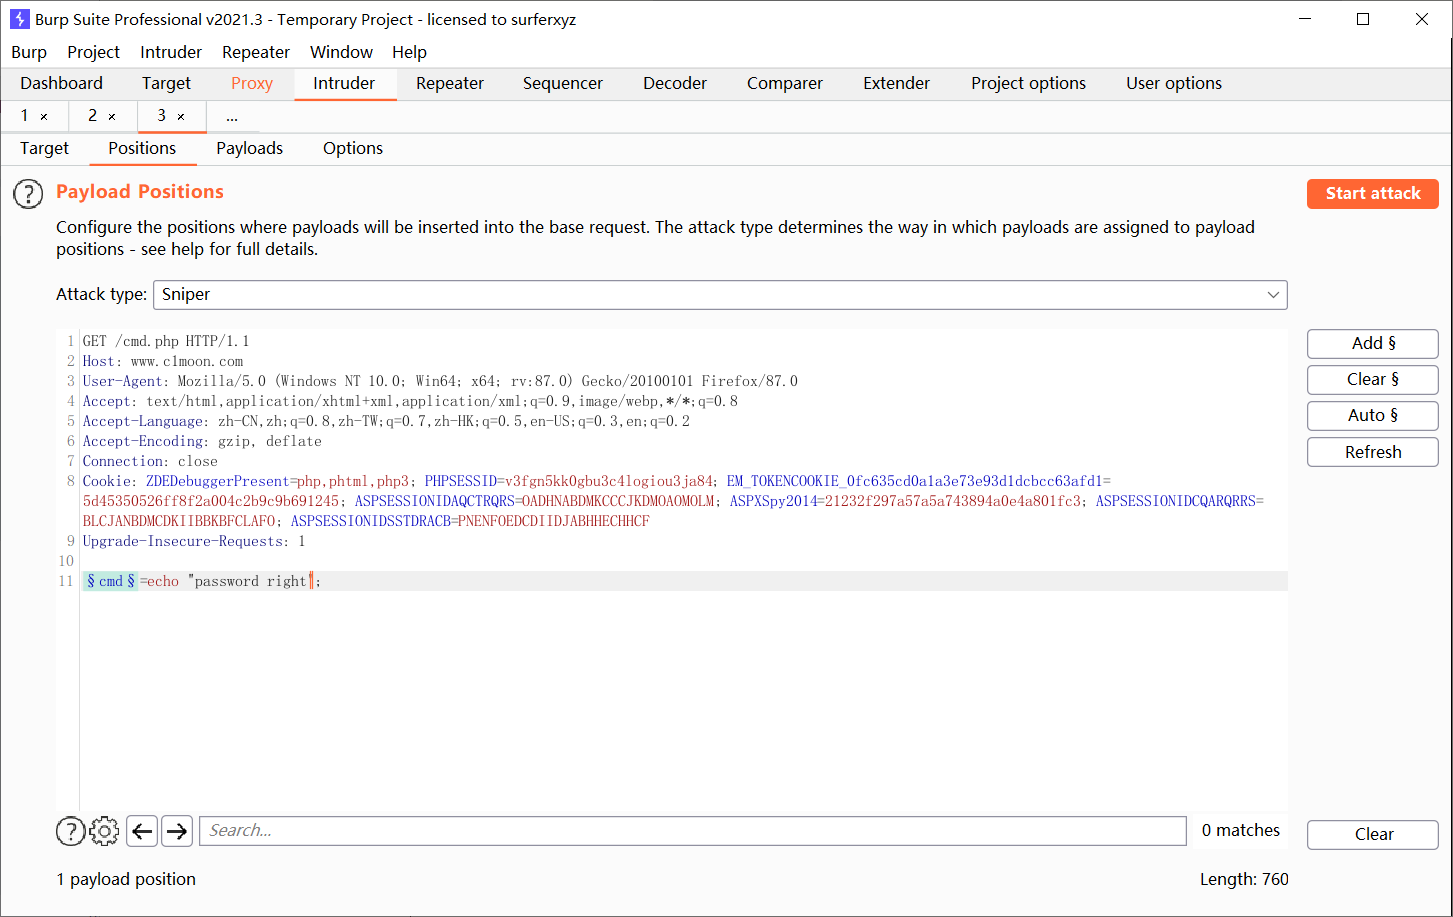Switch to the Payloads sub-tab
Image resolution: width=1453 pixels, height=917 pixels.
(250, 148)
